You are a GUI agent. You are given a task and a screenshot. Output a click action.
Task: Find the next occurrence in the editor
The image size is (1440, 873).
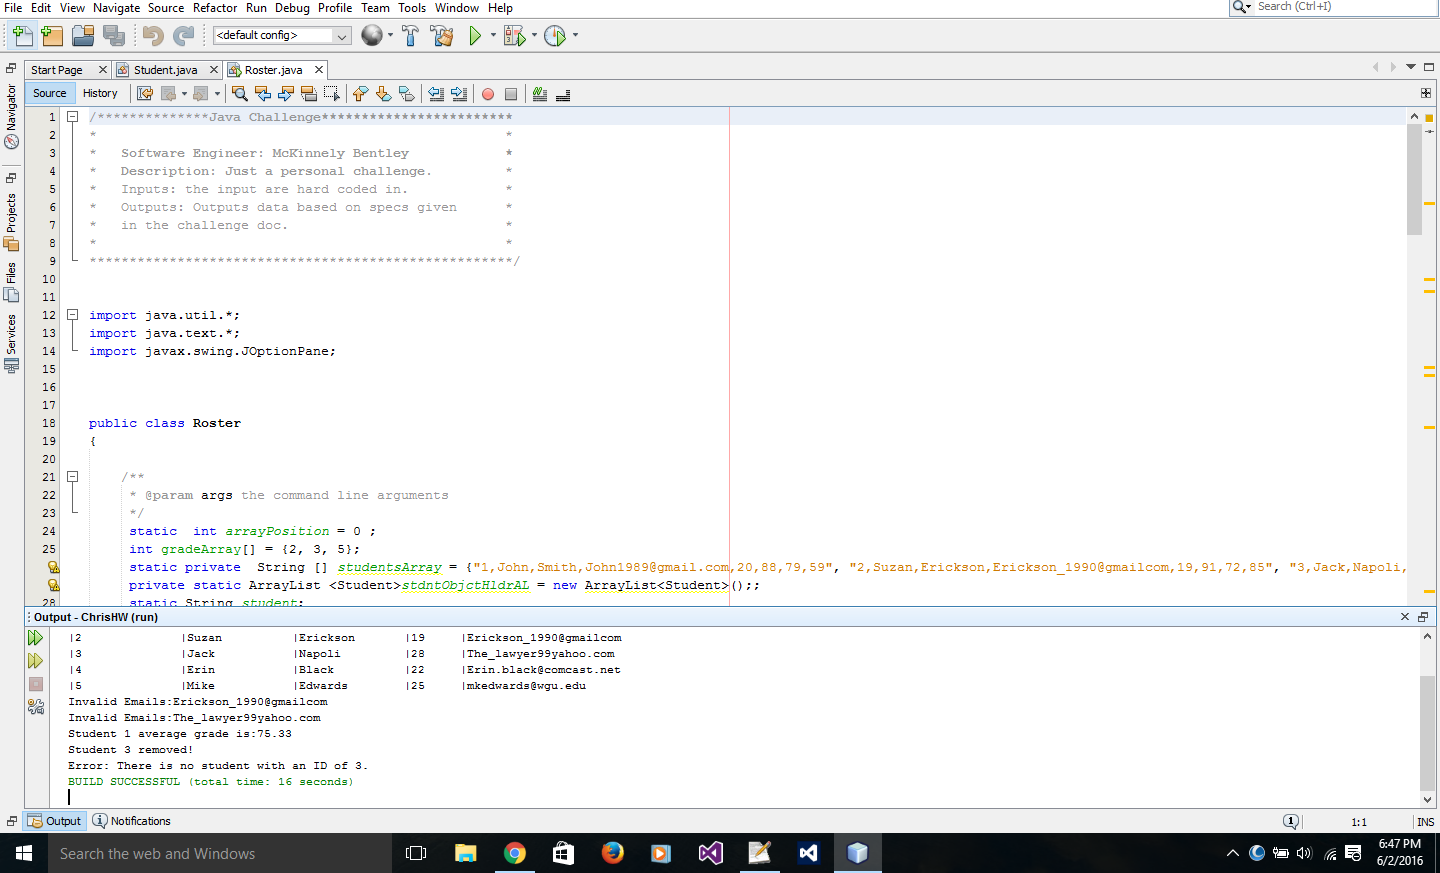click(286, 94)
